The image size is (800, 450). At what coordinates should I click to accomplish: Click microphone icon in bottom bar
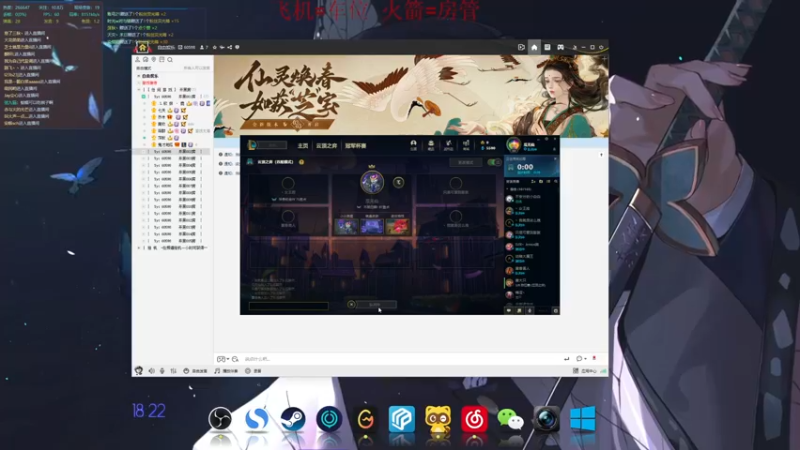point(162,371)
